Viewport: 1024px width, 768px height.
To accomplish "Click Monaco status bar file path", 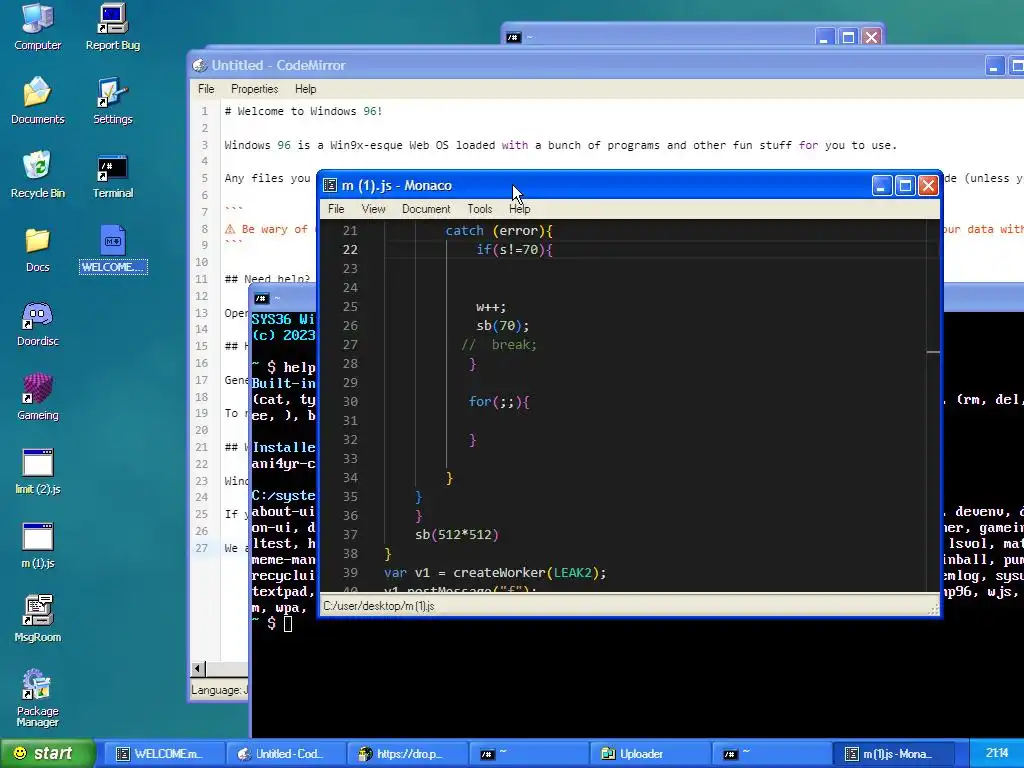I will click(x=379, y=606).
